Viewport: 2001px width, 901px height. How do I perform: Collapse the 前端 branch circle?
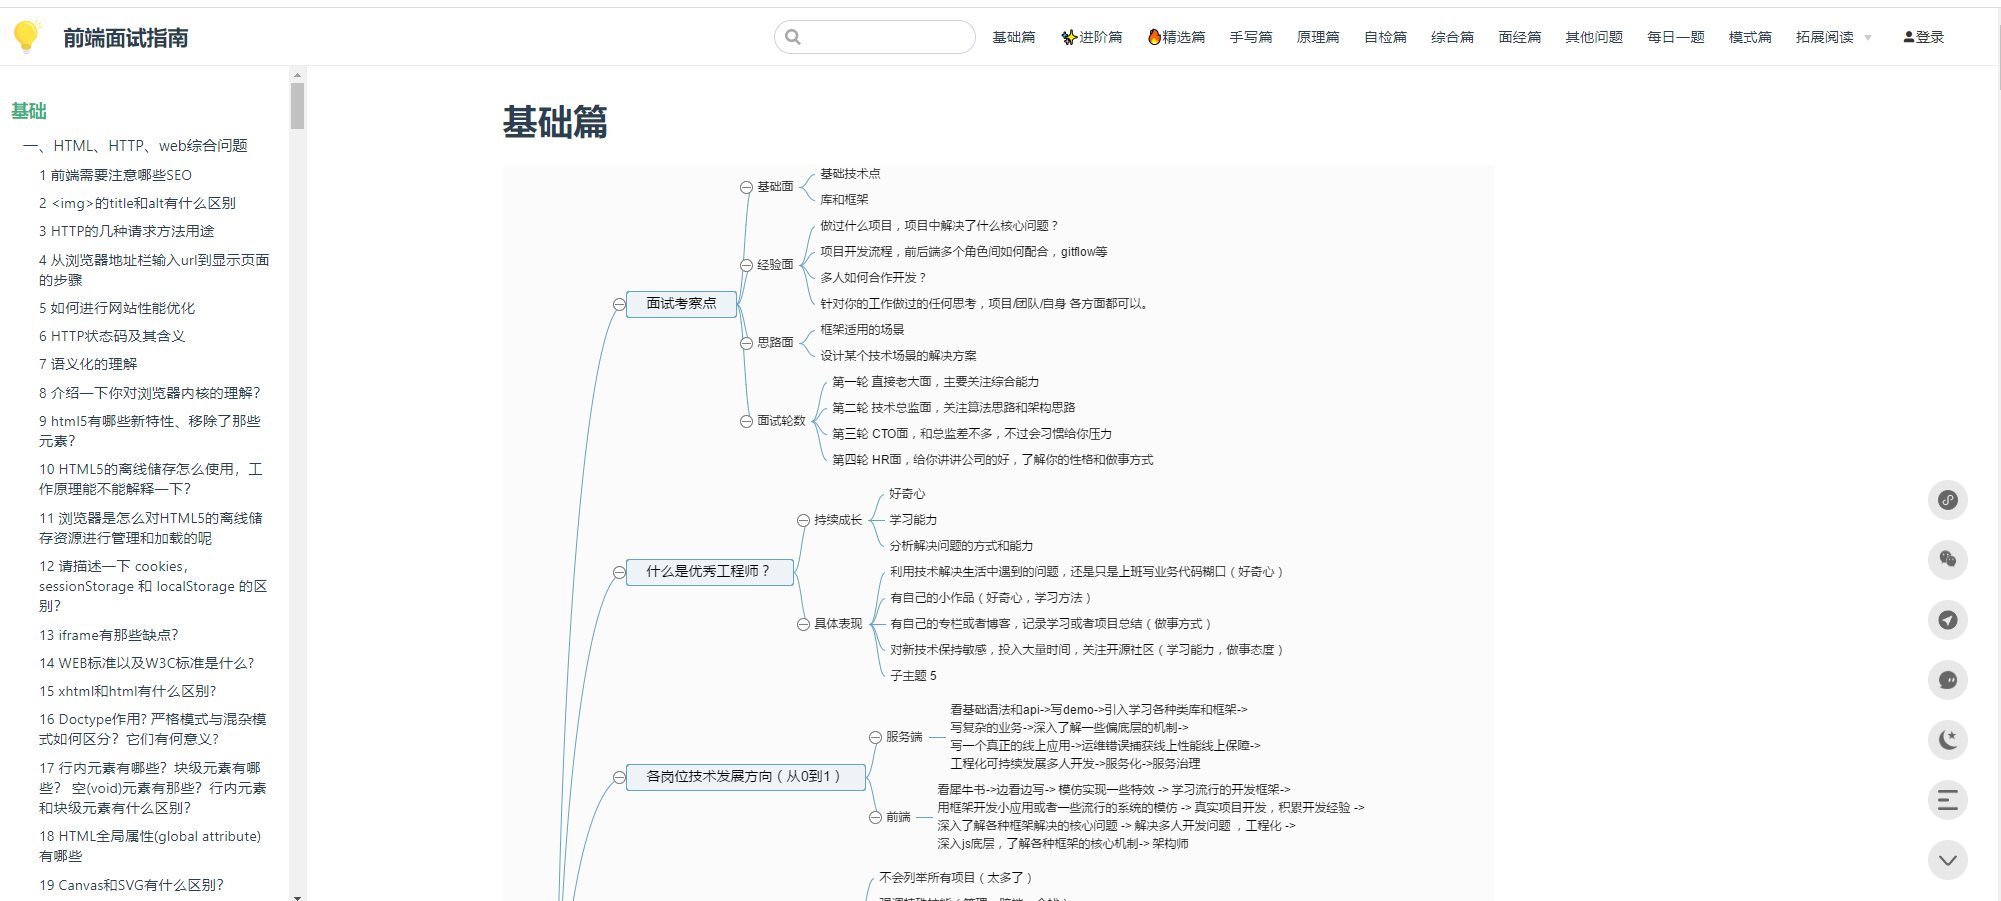point(875,817)
